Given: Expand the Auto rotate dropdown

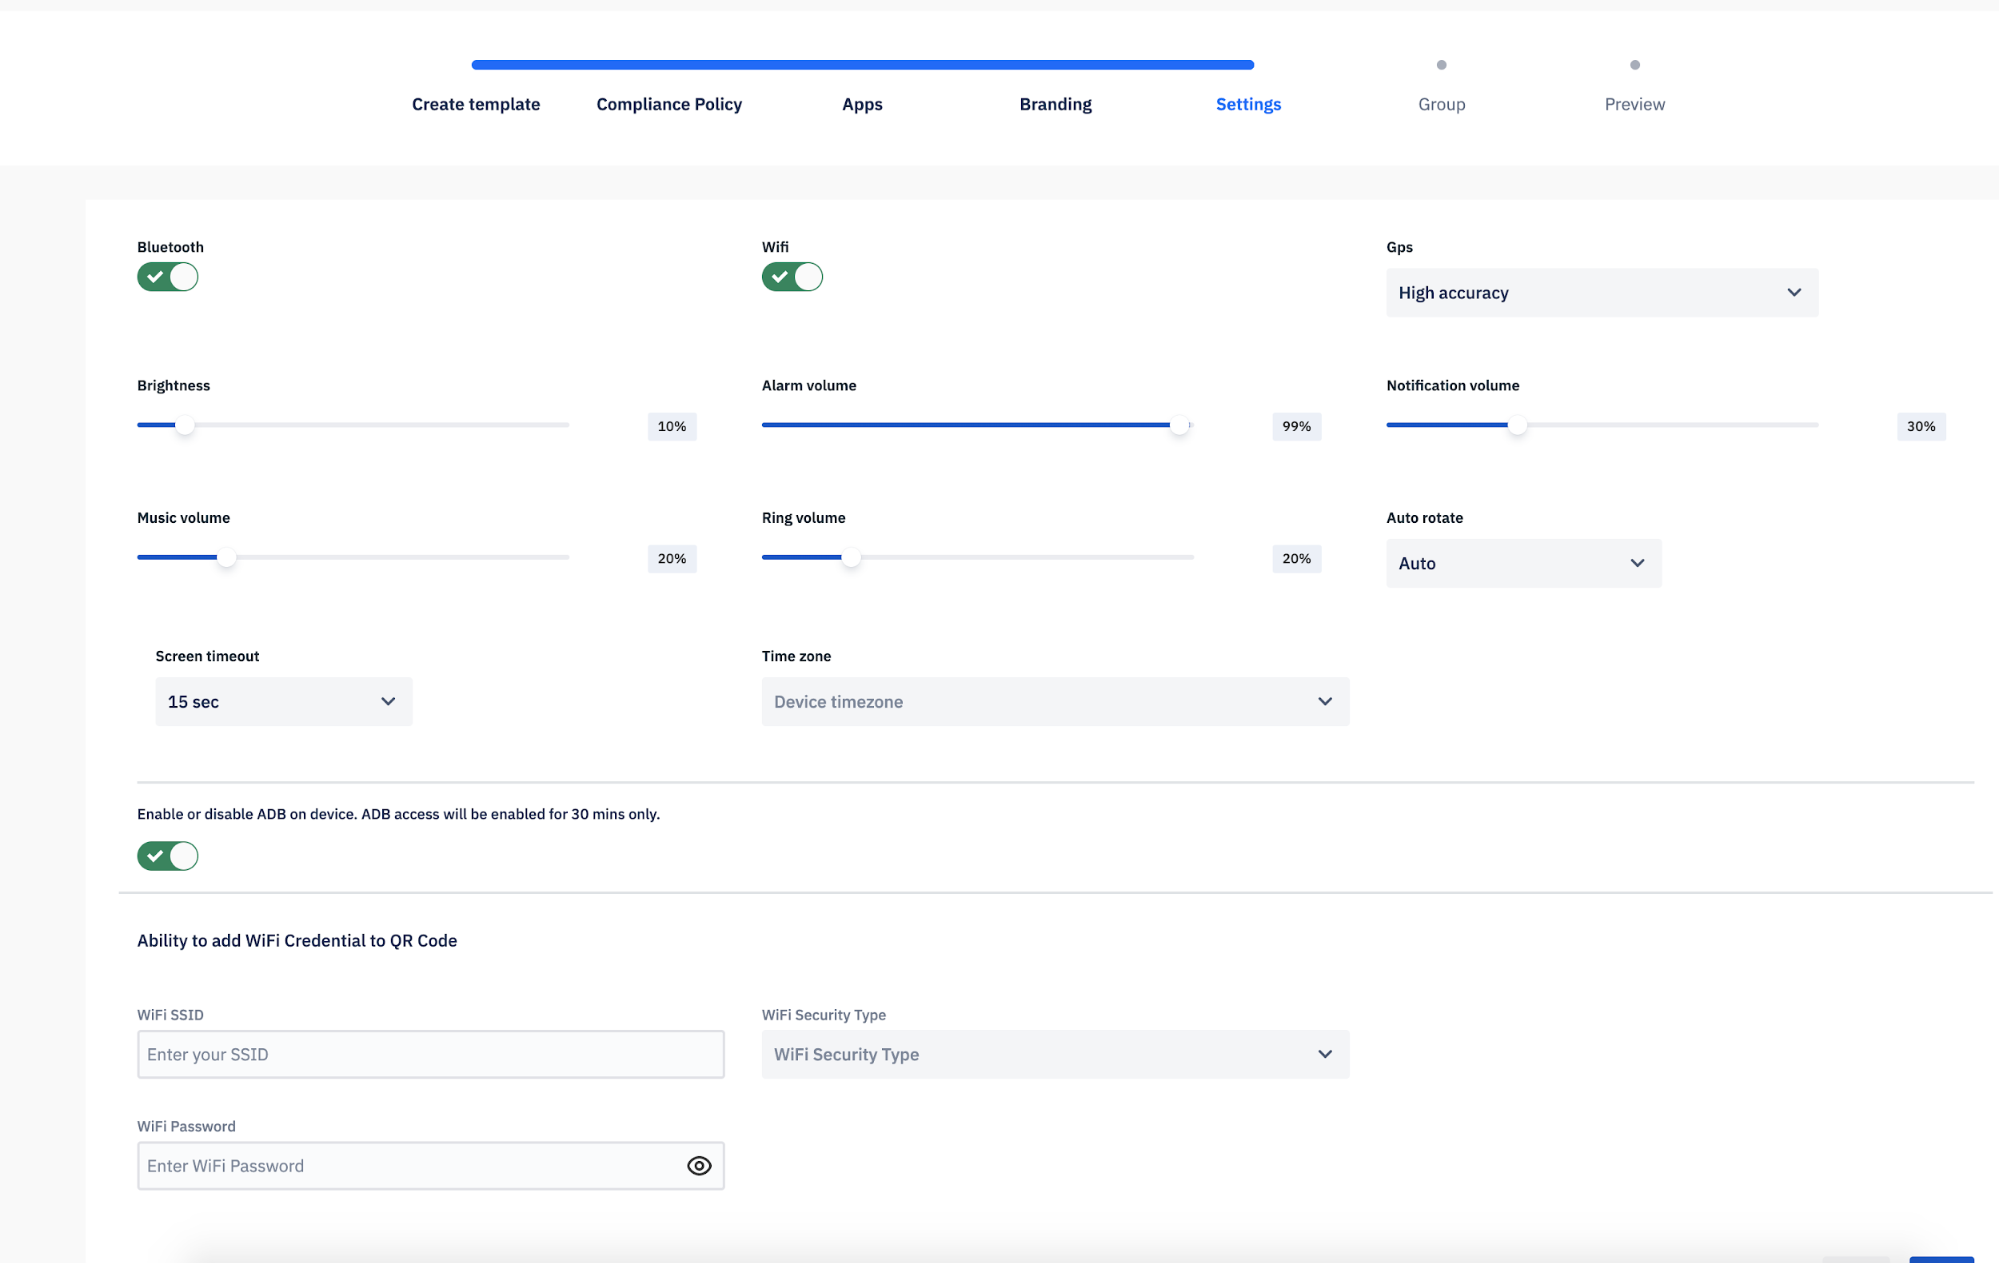Looking at the screenshot, I should pyautogui.click(x=1523, y=563).
